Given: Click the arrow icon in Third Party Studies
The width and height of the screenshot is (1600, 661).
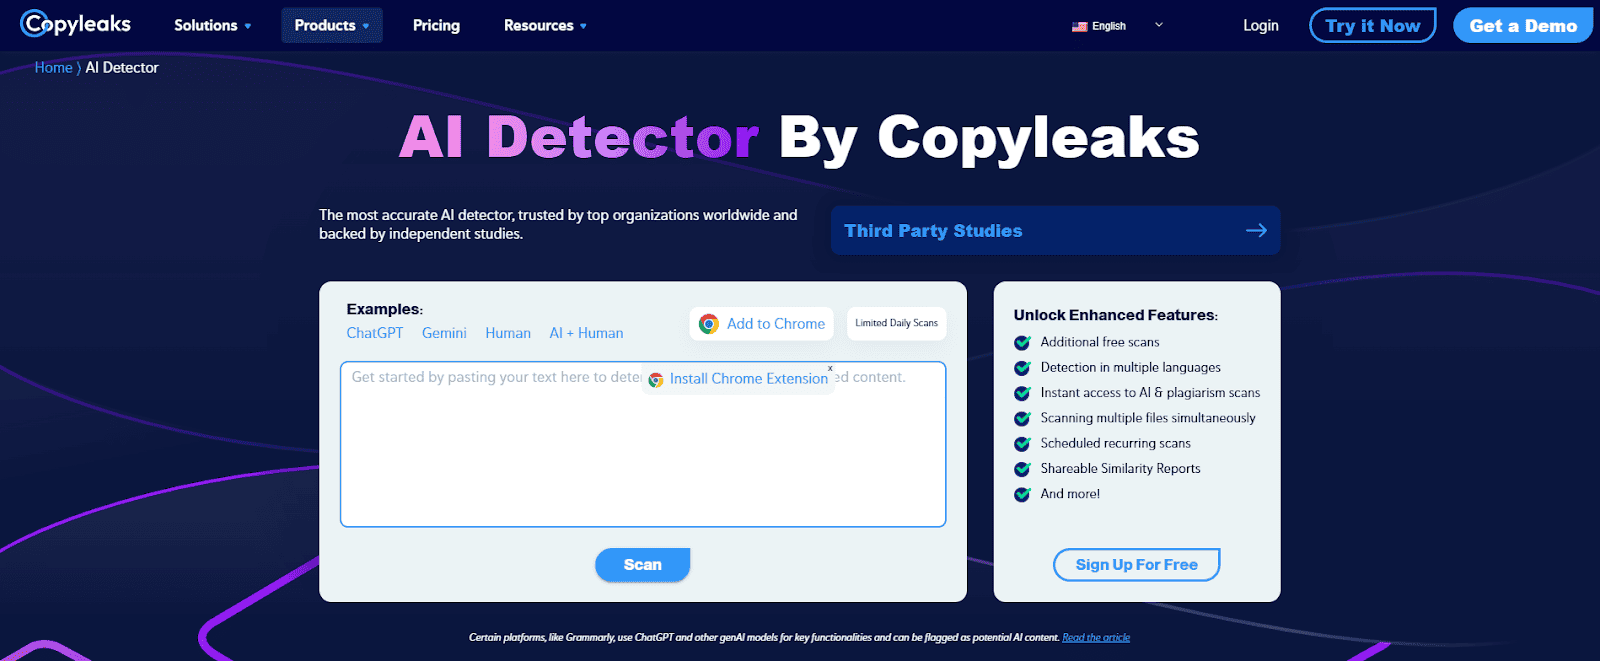Looking at the screenshot, I should [x=1256, y=231].
